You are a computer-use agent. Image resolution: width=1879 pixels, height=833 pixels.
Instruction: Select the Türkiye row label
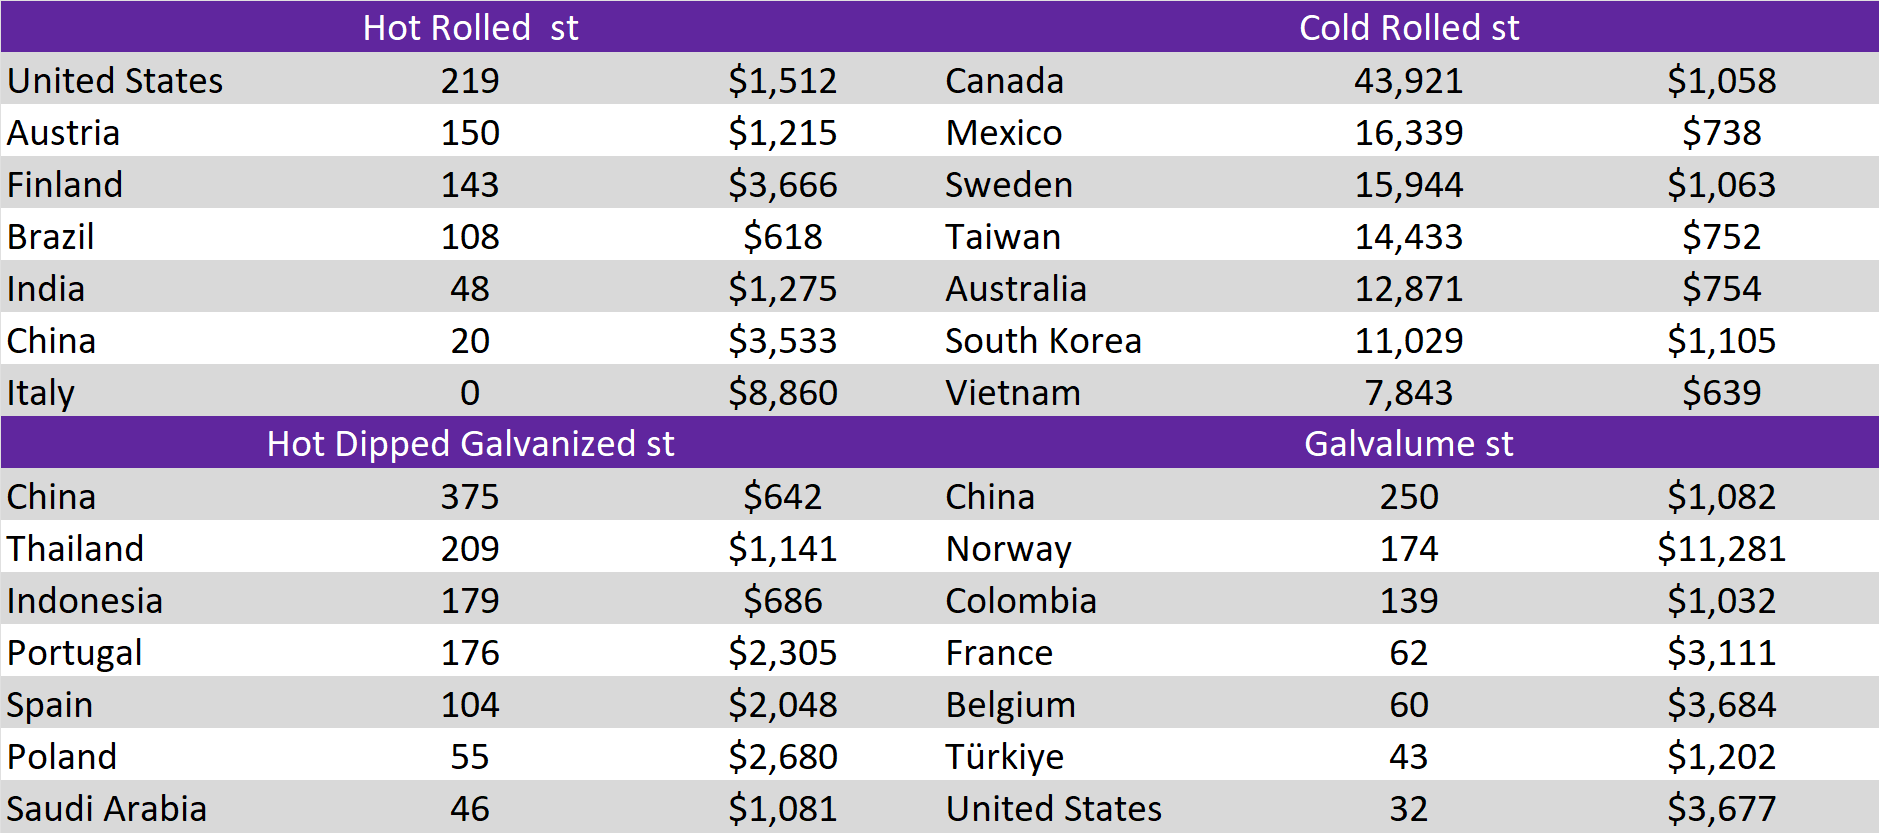(1004, 756)
